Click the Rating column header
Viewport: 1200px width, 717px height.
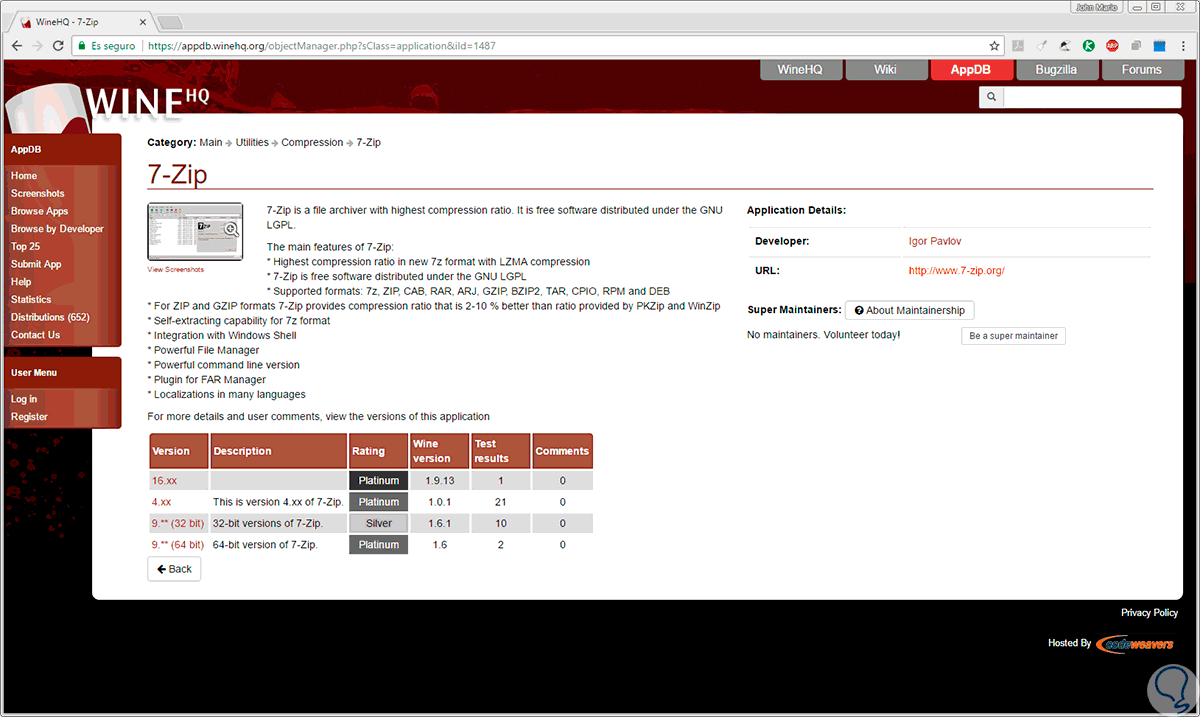coord(379,451)
